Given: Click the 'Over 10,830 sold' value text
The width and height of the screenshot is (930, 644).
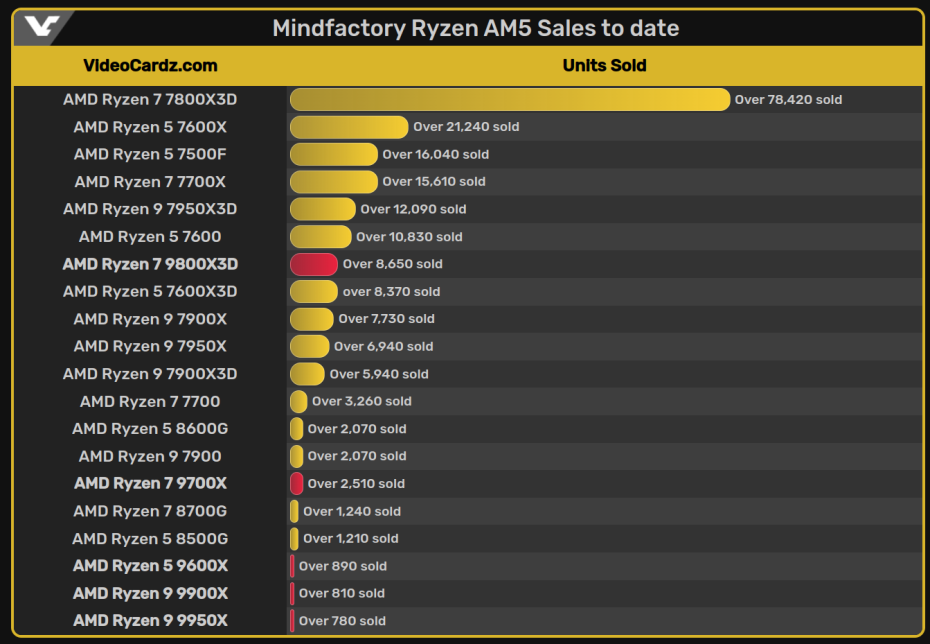Looking at the screenshot, I should 409,237.
